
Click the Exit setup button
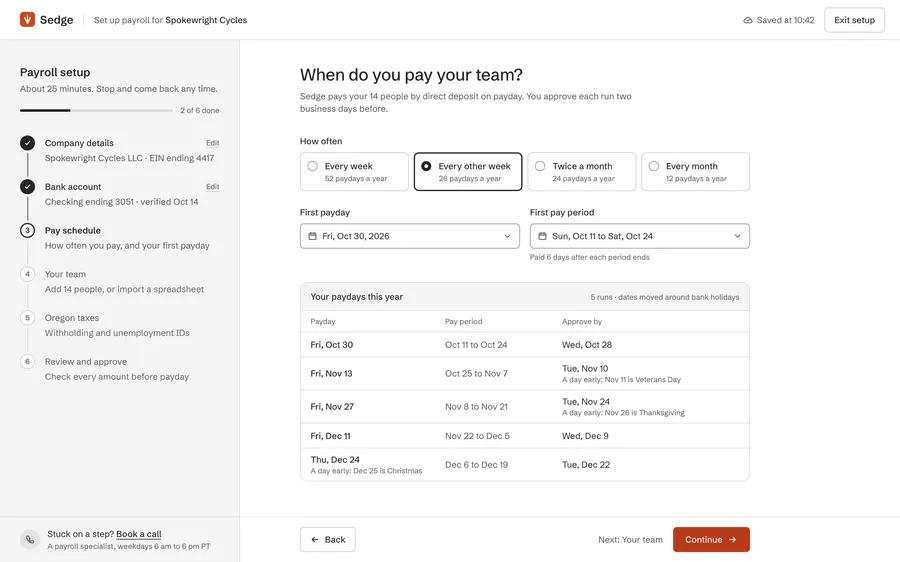coord(854,20)
